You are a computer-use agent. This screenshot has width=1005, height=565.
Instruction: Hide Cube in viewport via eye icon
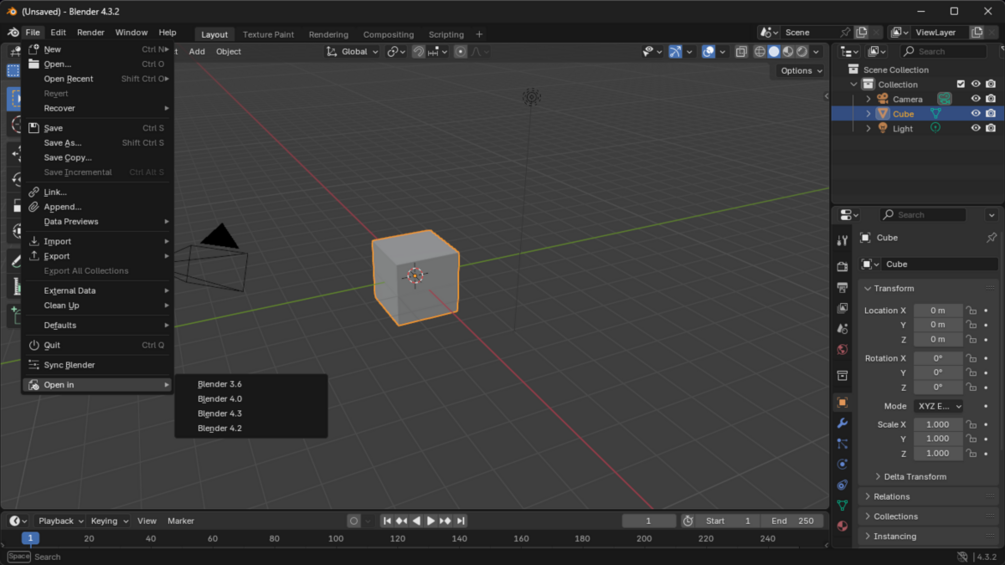(x=976, y=113)
